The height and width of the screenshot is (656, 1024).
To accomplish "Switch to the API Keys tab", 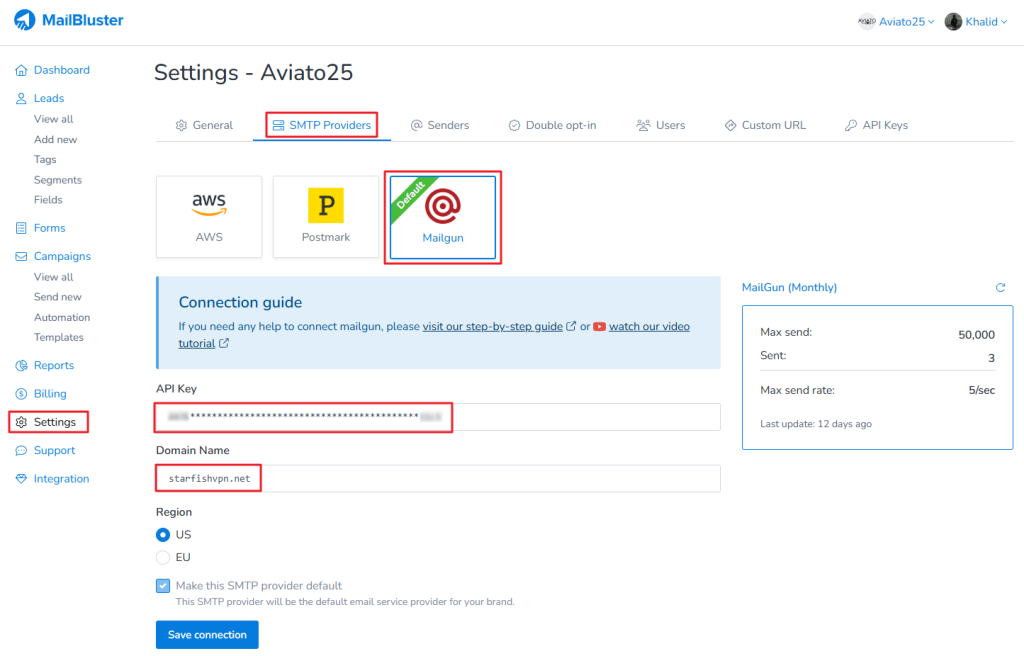I will (876, 125).
